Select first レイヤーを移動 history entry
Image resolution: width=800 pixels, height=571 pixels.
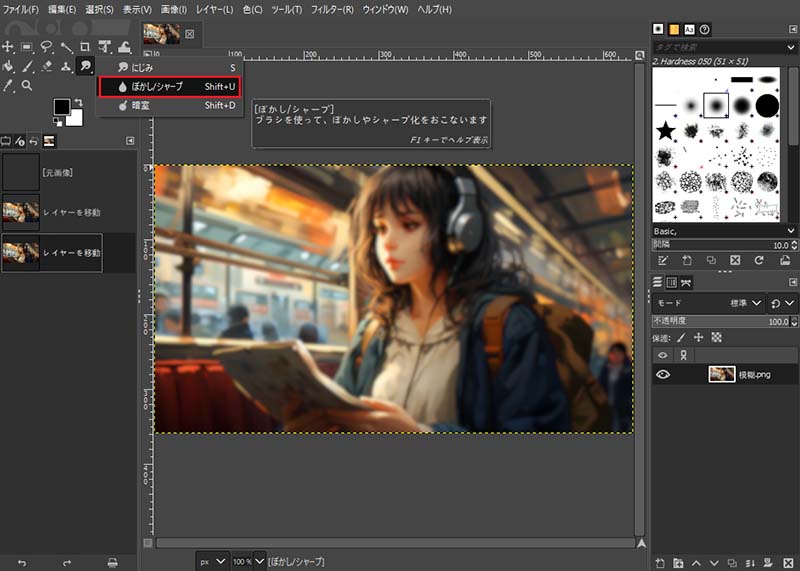tap(68, 212)
